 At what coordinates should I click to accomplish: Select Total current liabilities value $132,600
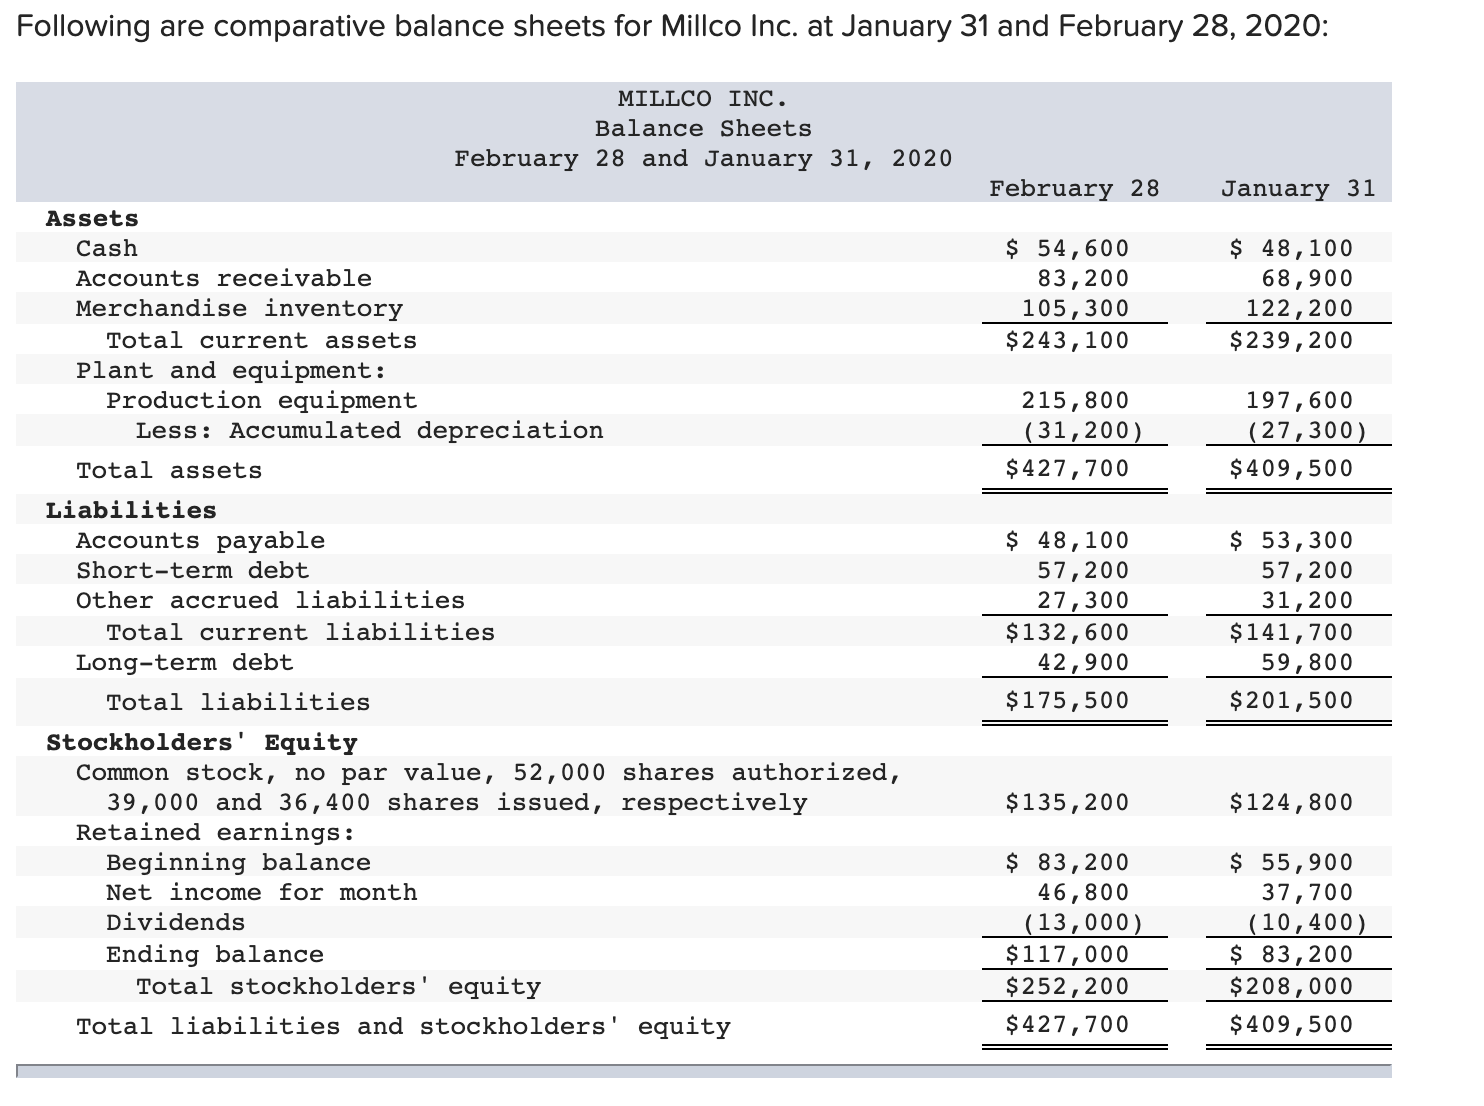click(x=1067, y=632)
